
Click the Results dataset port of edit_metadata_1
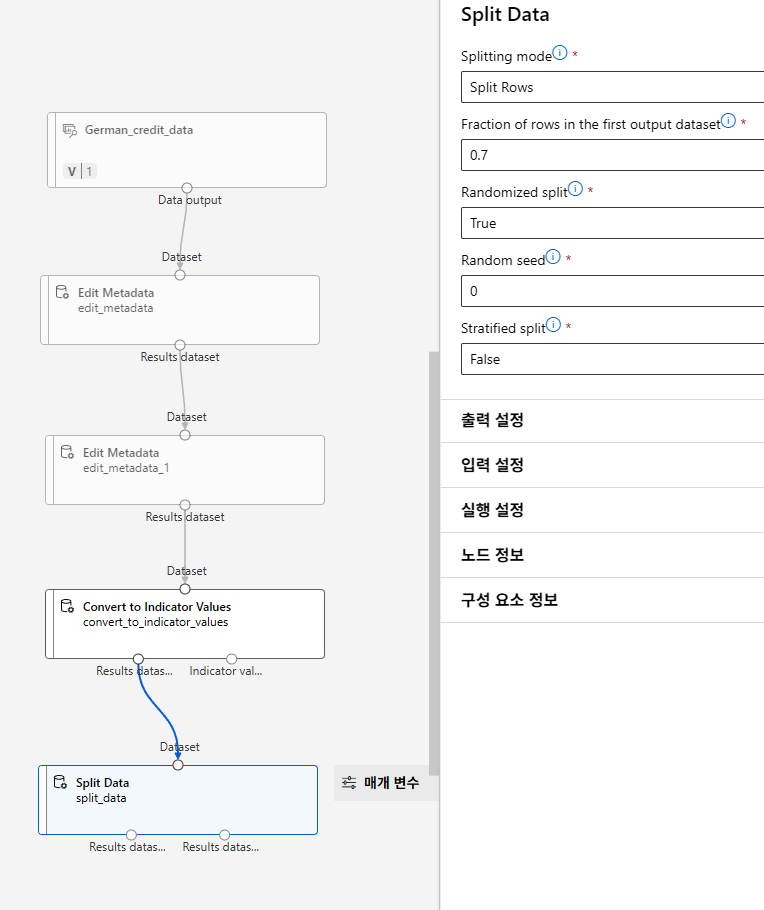tap(185, 505)
